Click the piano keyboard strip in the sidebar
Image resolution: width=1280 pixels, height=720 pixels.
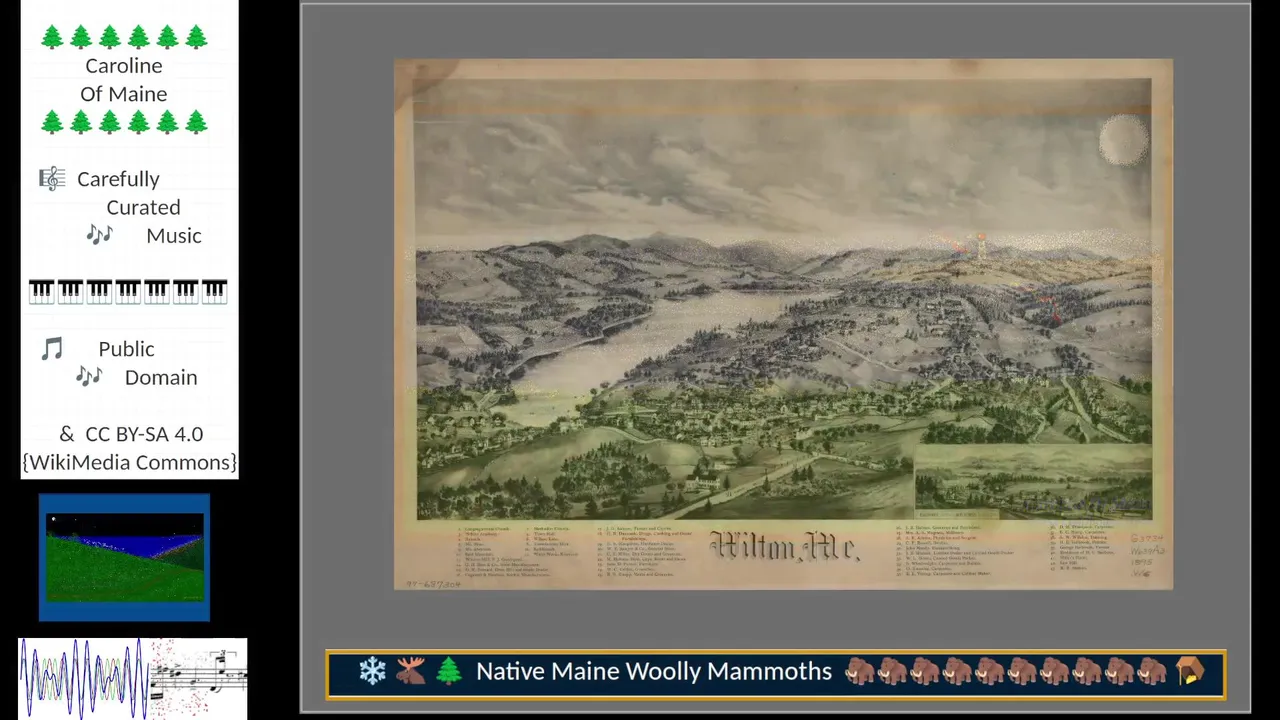(128, 291)
